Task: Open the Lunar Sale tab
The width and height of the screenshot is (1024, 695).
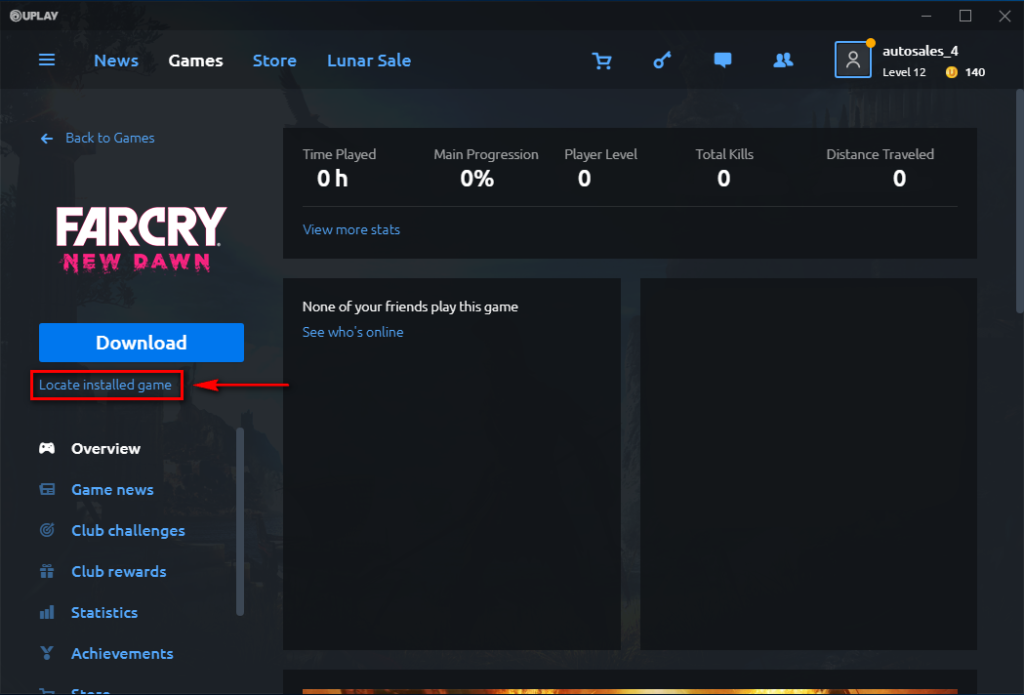Action: tap(369, 61)
